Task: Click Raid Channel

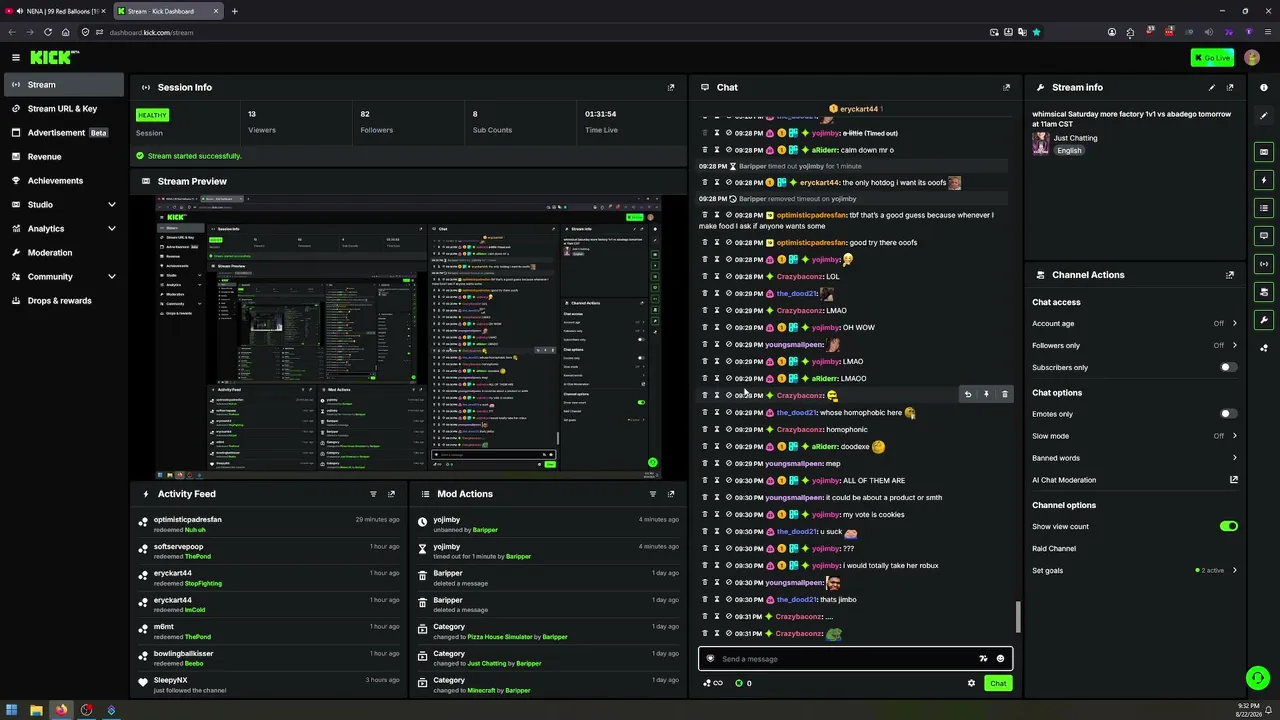Action: tap(1054, 548)
